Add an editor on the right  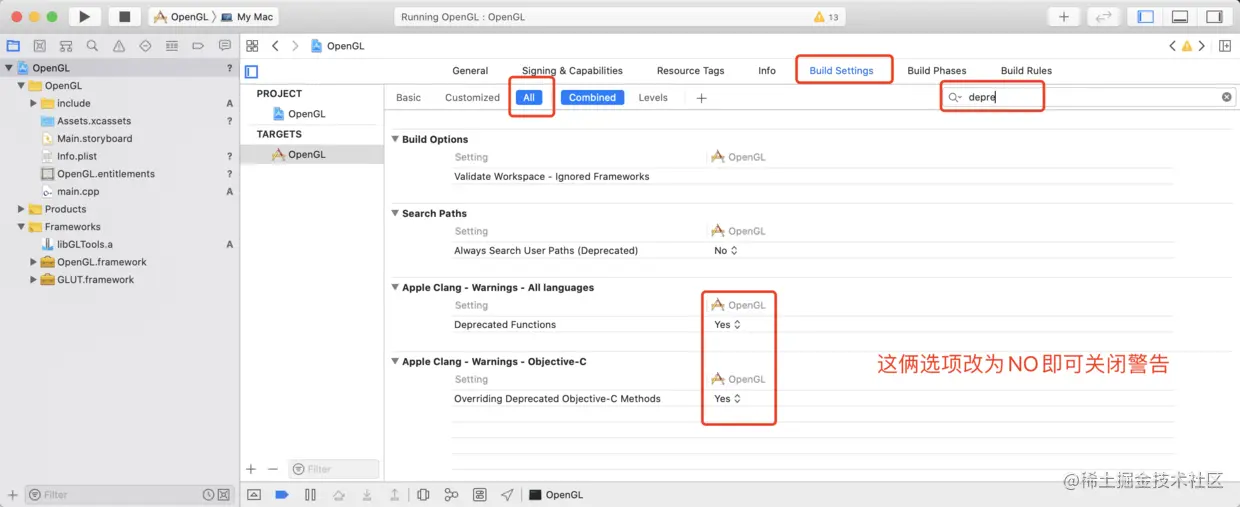(1225, 46)
